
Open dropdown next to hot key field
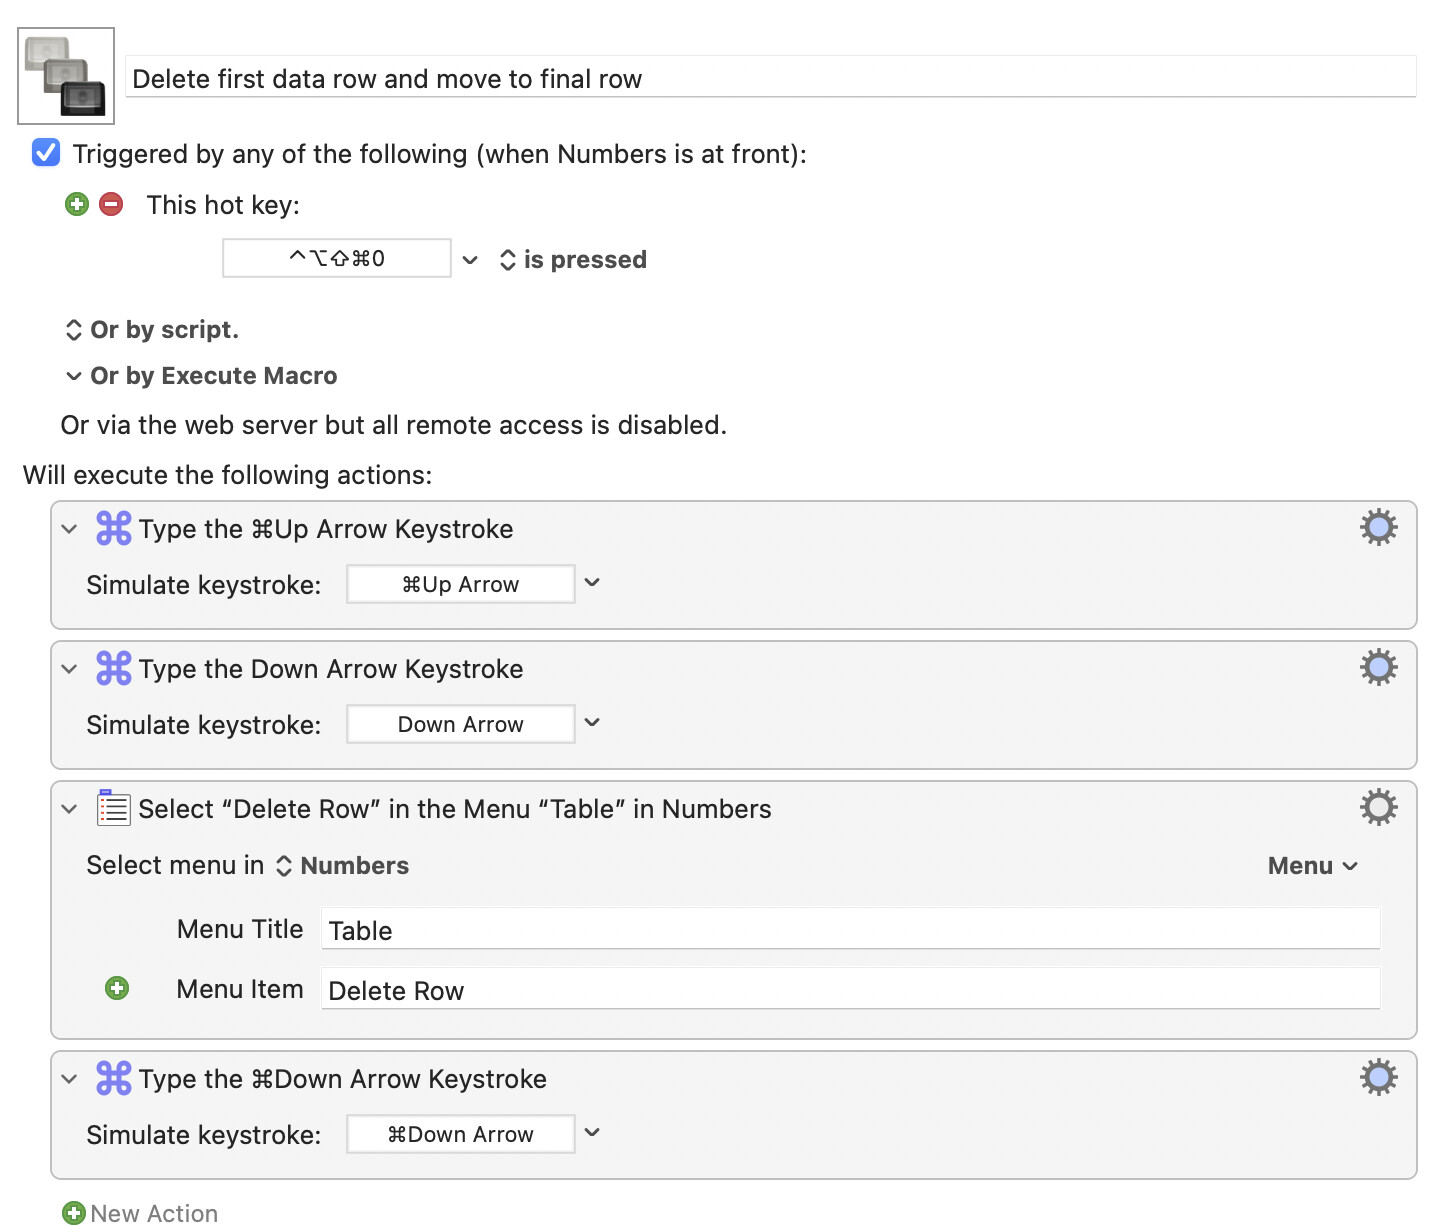pyautogui.click(x=470, y=260)
